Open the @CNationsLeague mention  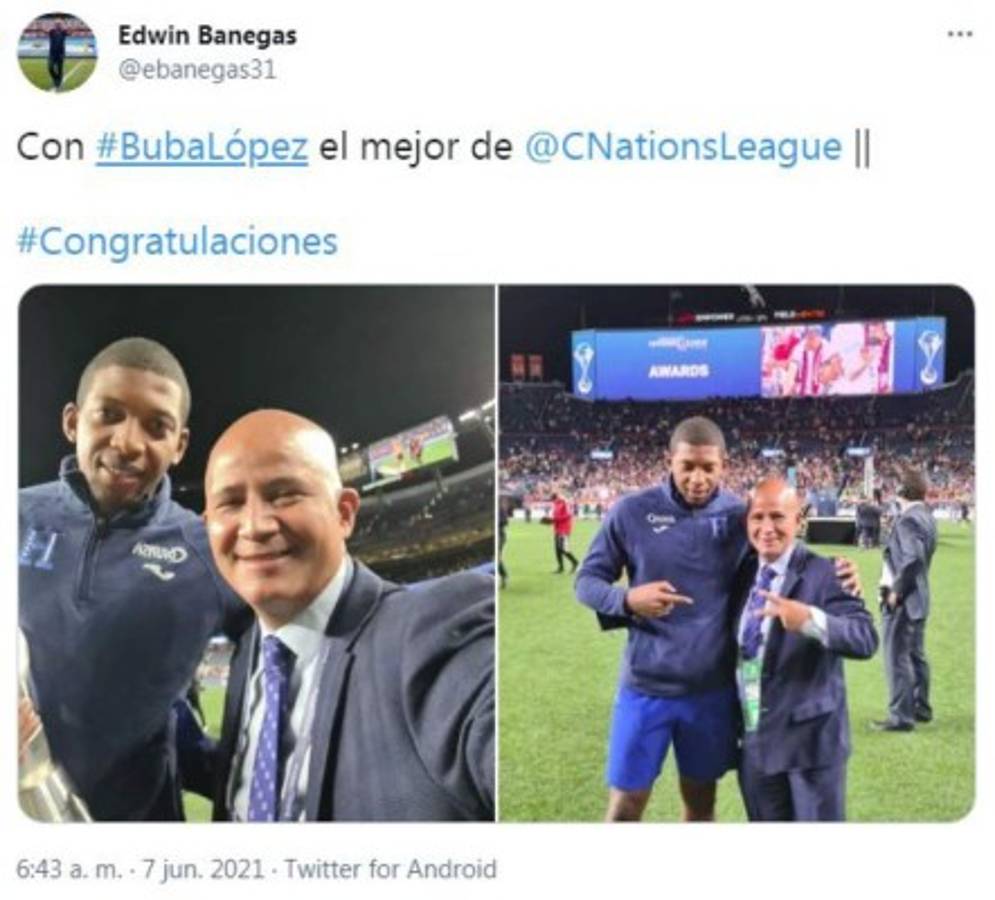pyautogui.click(x=683, y=147)
